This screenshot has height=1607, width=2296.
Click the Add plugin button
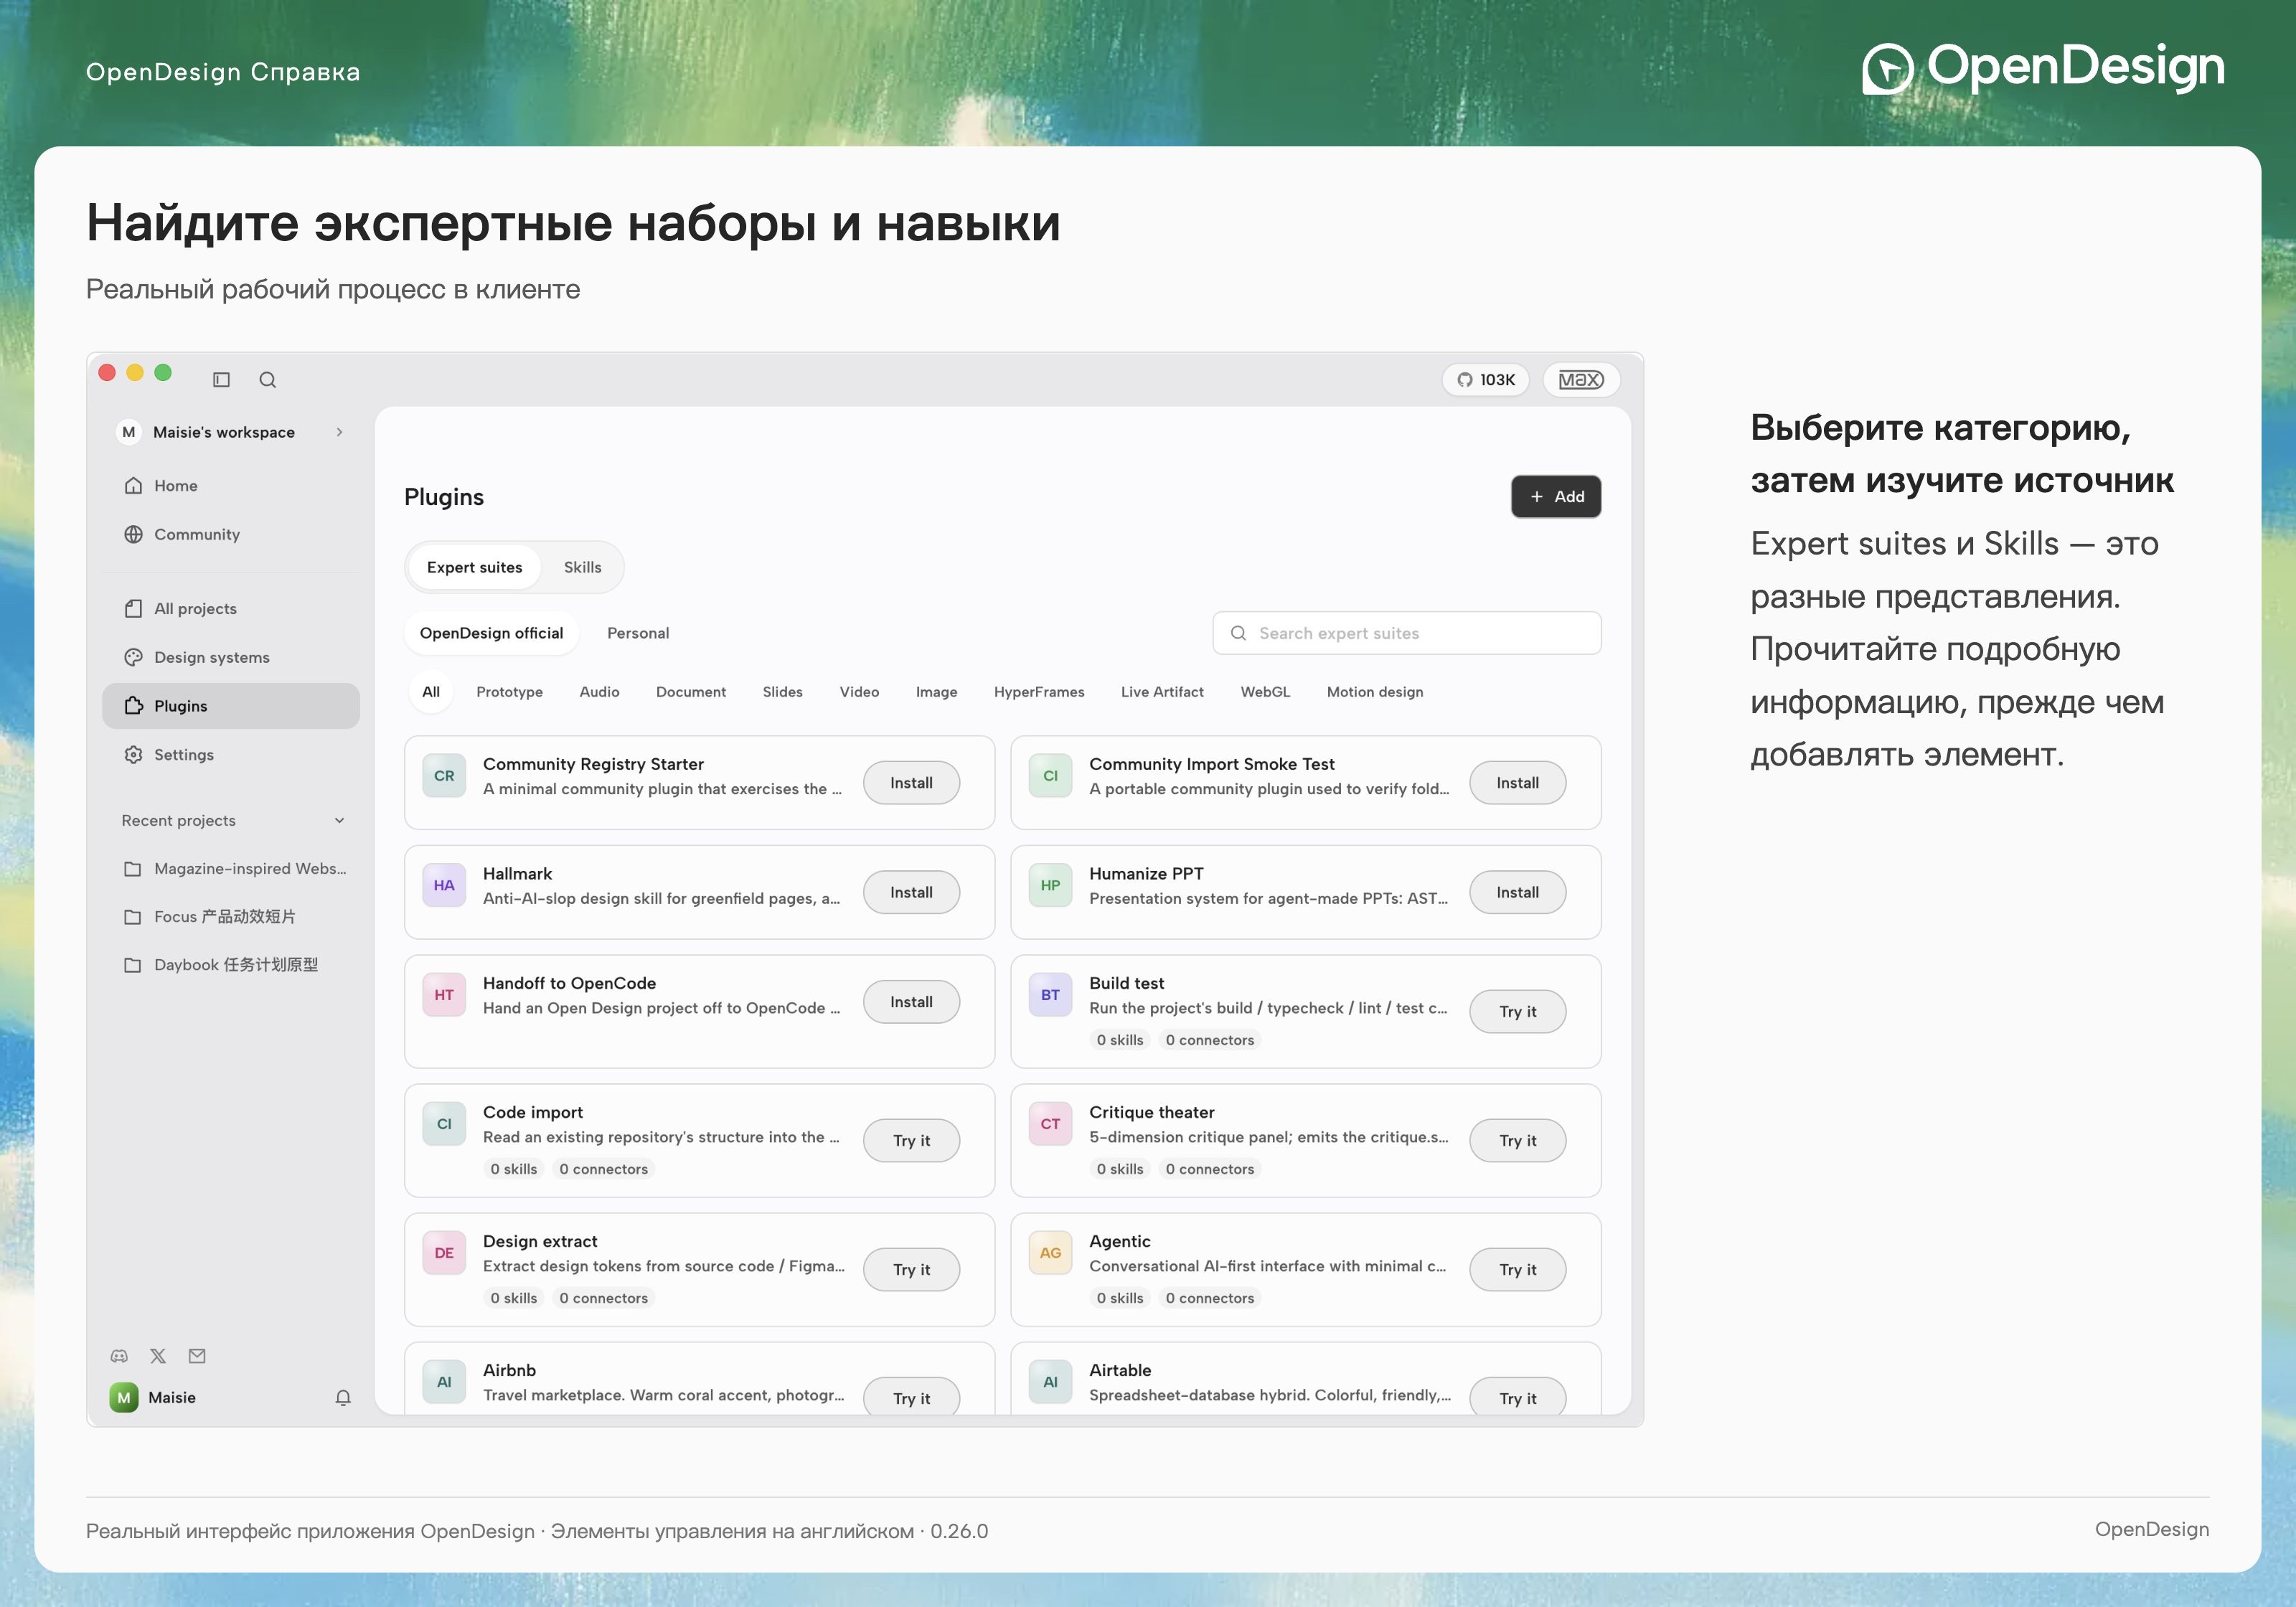pyautogui.click(x=1555, y=497)
